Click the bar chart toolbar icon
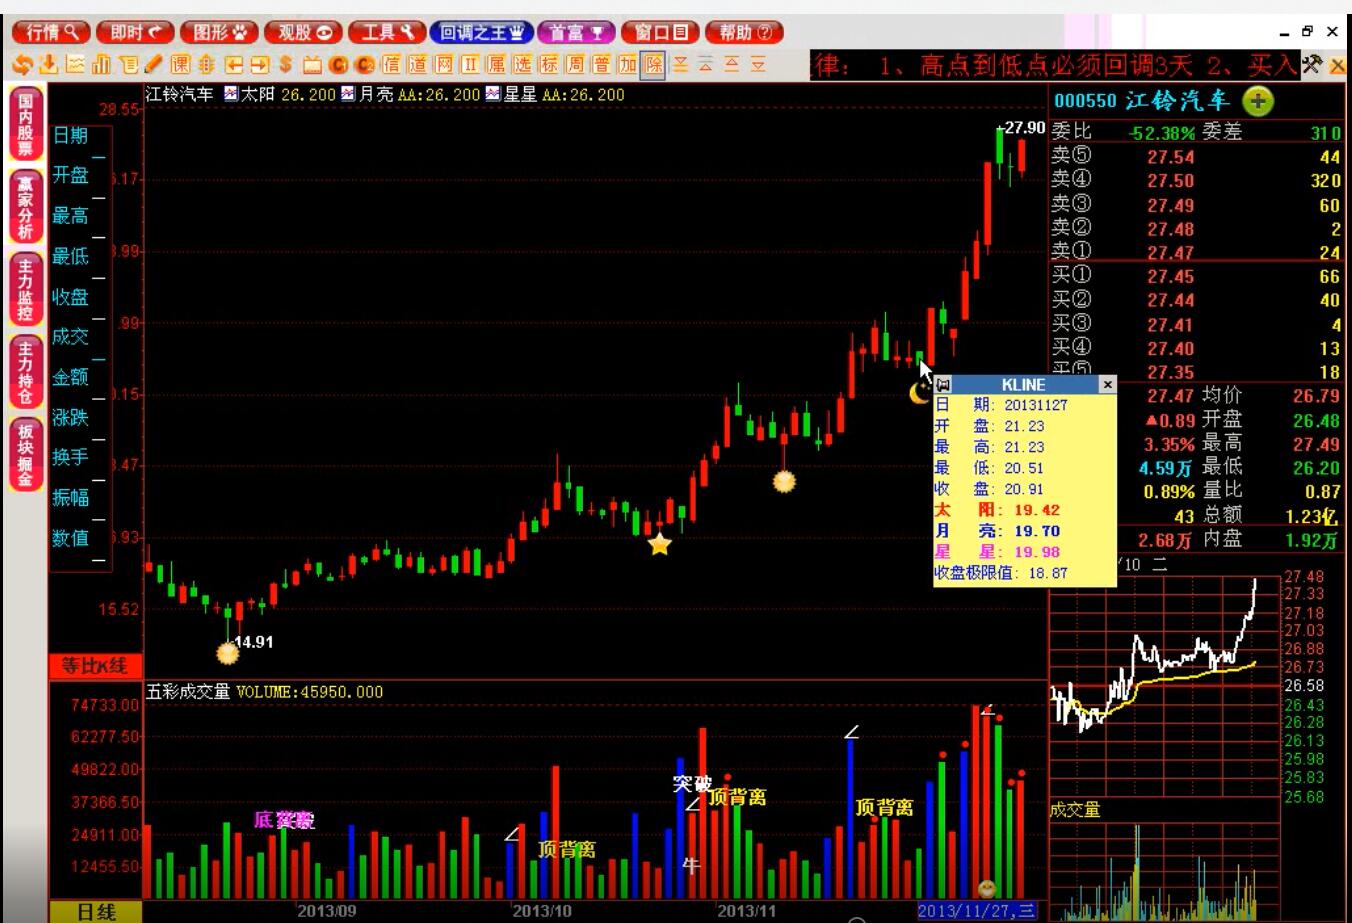Image resolution: width=1352 pixels, height=923 pixels. click(x=101, y=65)
